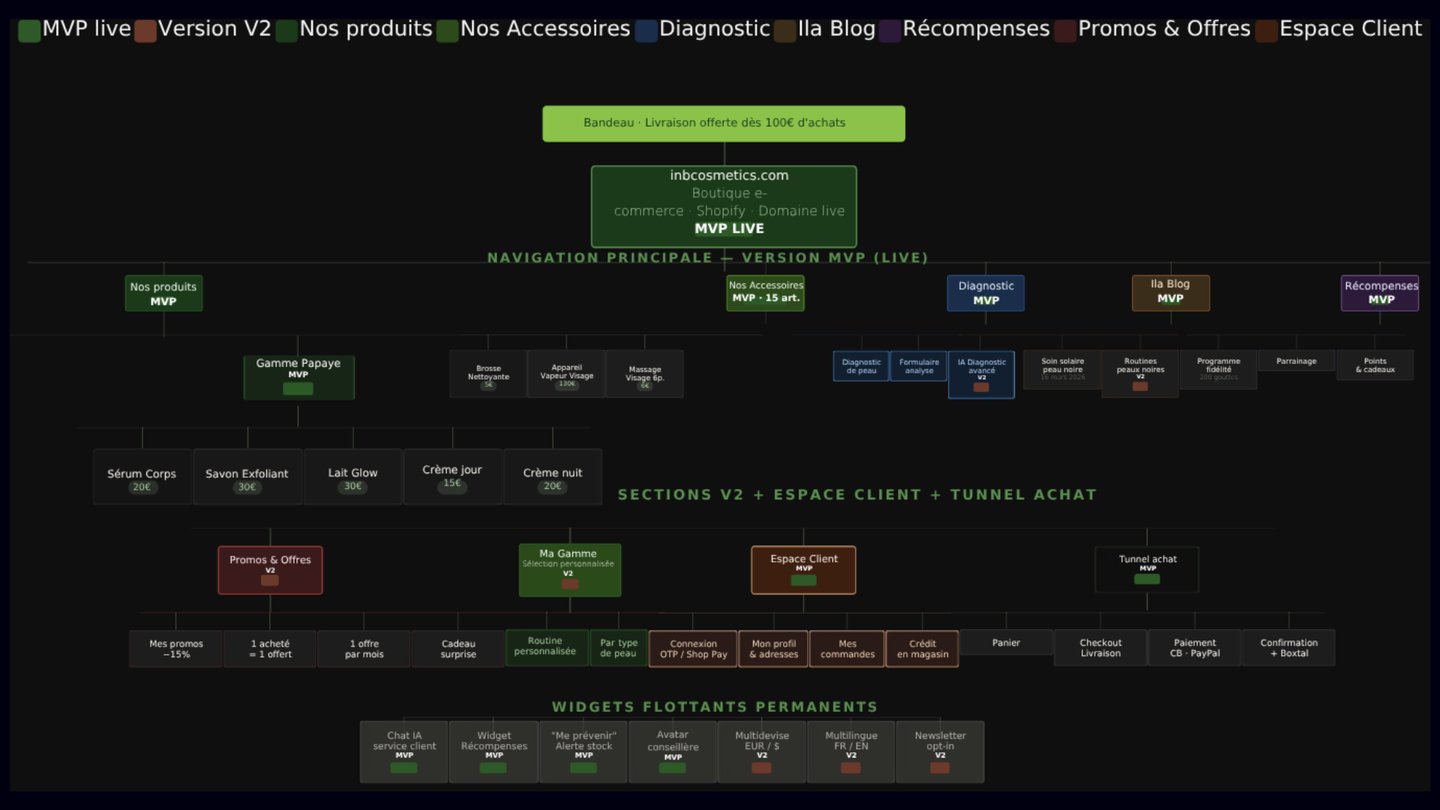The width and height of the screenshot is (1440, 810).
Task: Open the Promos & Offres V2 node
Action: tap(270, 570)
